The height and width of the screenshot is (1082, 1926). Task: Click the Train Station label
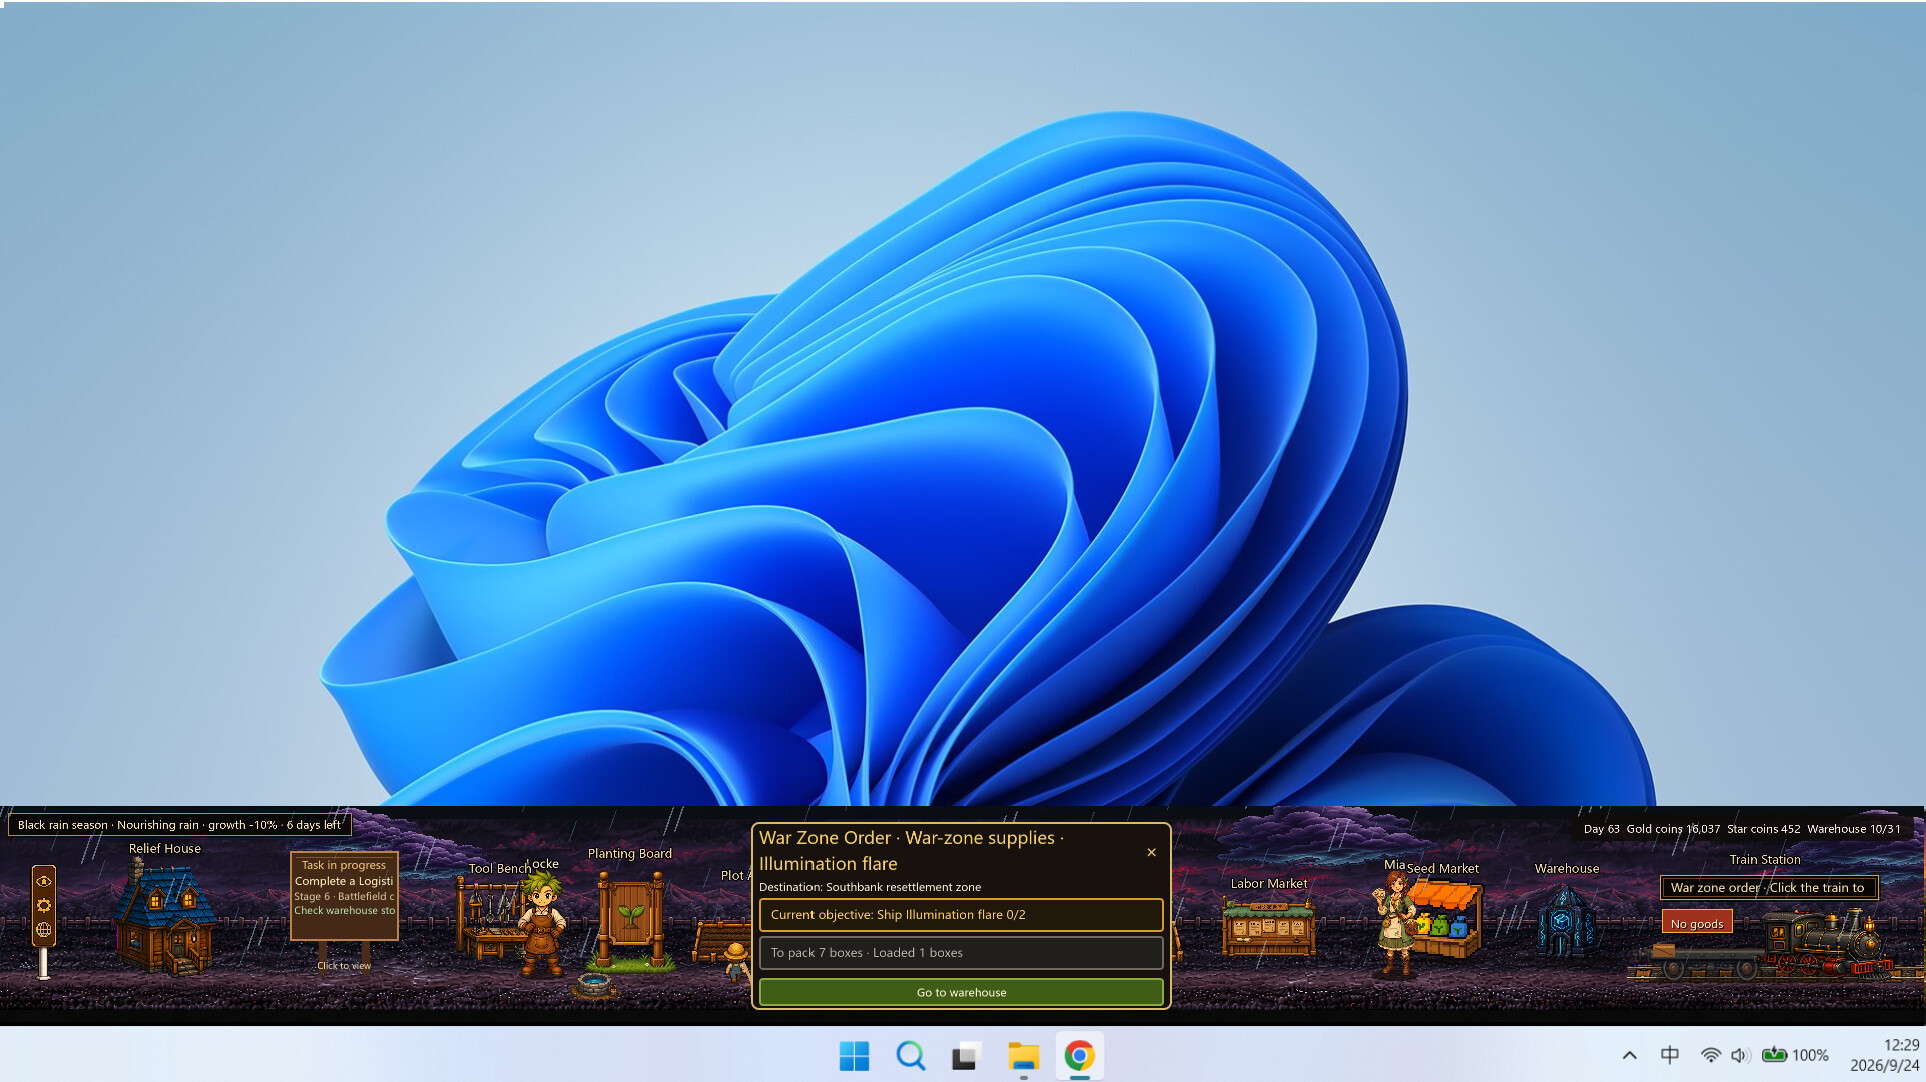tap(1765, 859)
